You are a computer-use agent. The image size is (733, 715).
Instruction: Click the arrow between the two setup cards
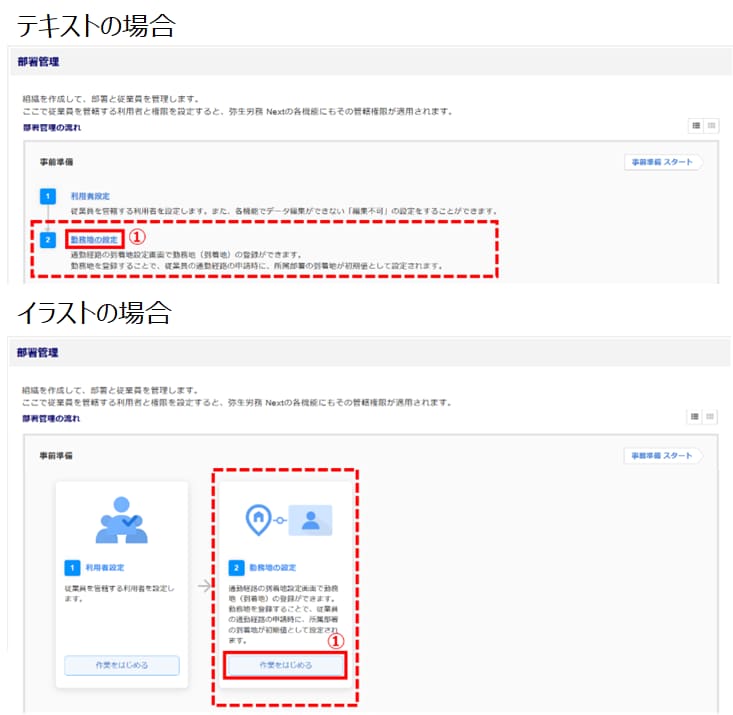coord(204,586)
